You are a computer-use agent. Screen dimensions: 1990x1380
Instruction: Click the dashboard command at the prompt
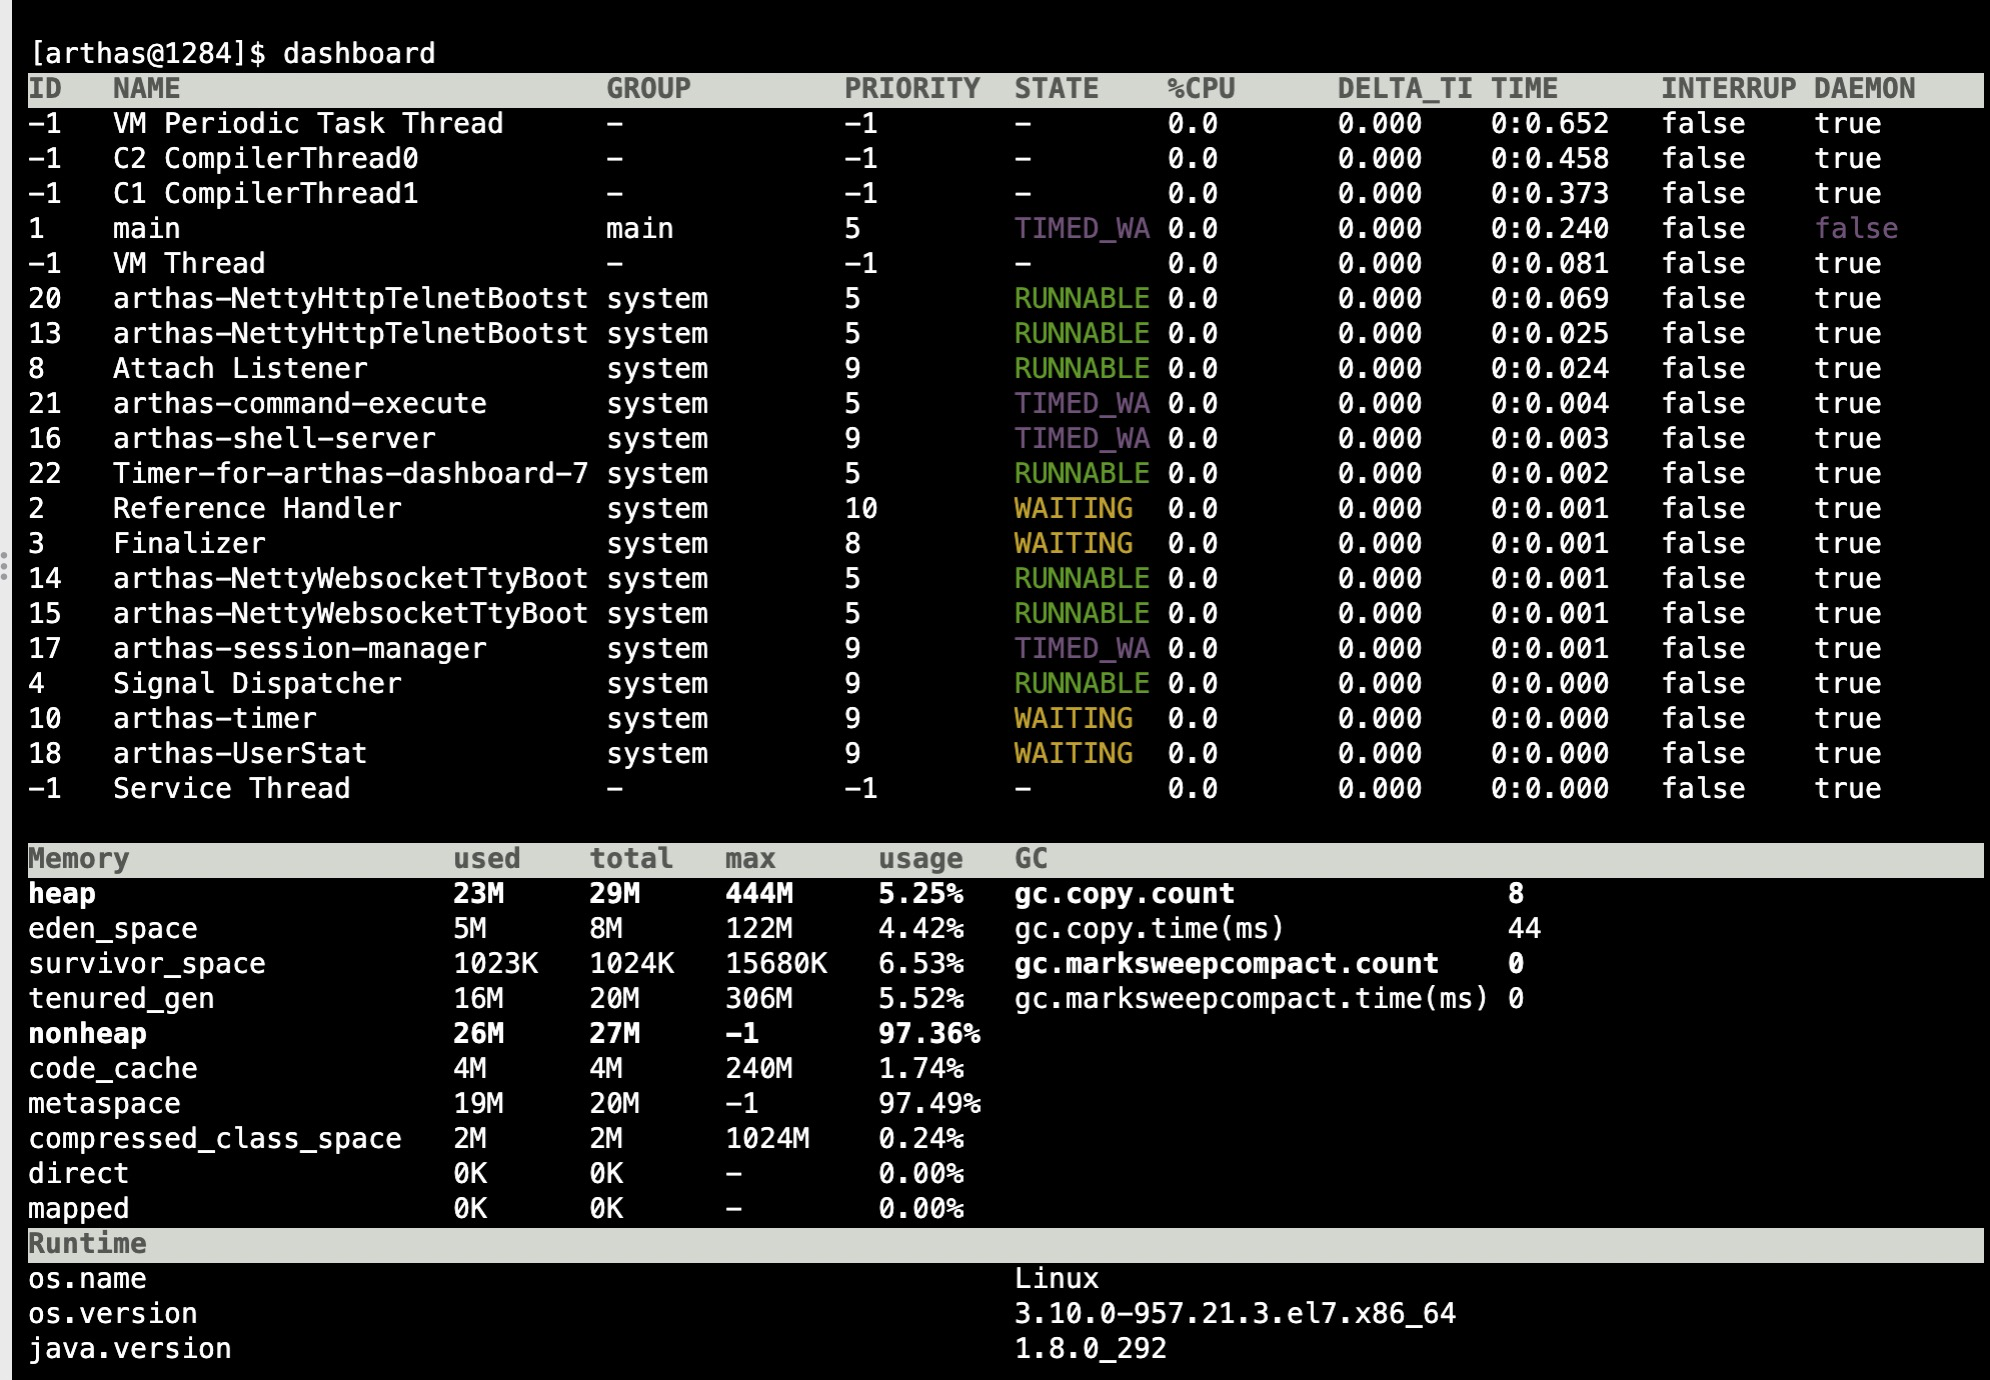[x=360, y=53]
